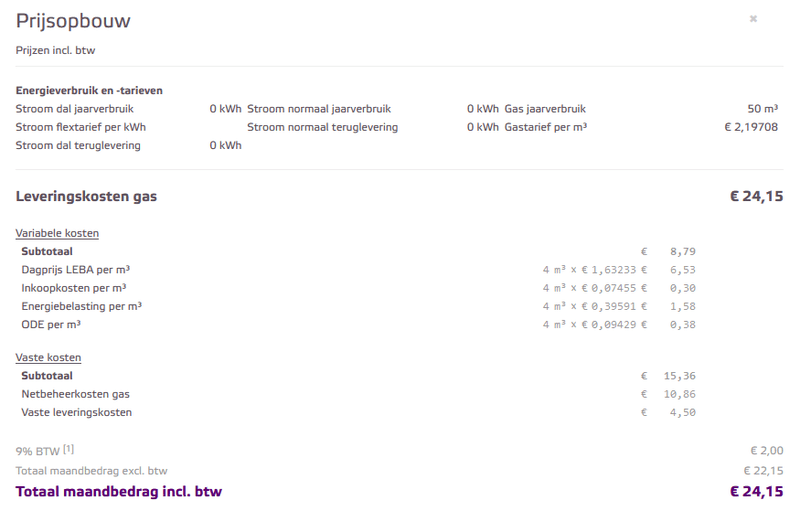The height and width of the screenshot is (511, 800).
Task: Click the Totaal maandbedrag excl. btw label
Action: (92, 470)
